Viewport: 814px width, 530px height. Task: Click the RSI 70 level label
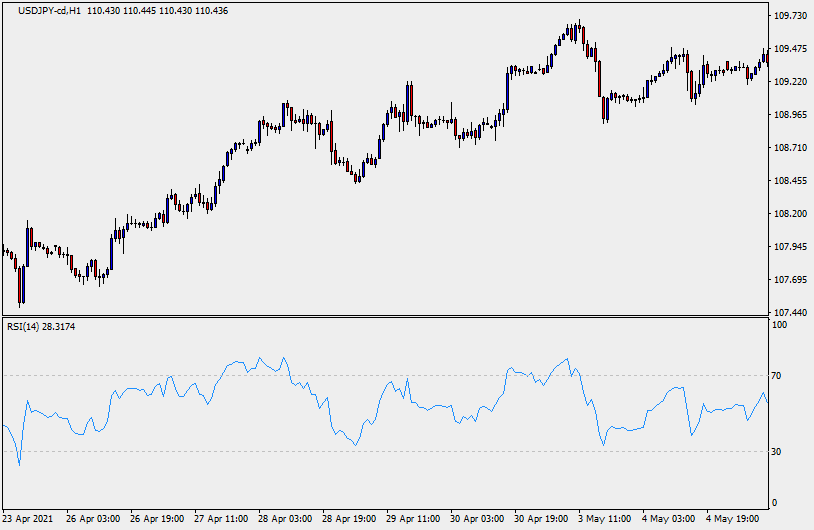point(780,376)
